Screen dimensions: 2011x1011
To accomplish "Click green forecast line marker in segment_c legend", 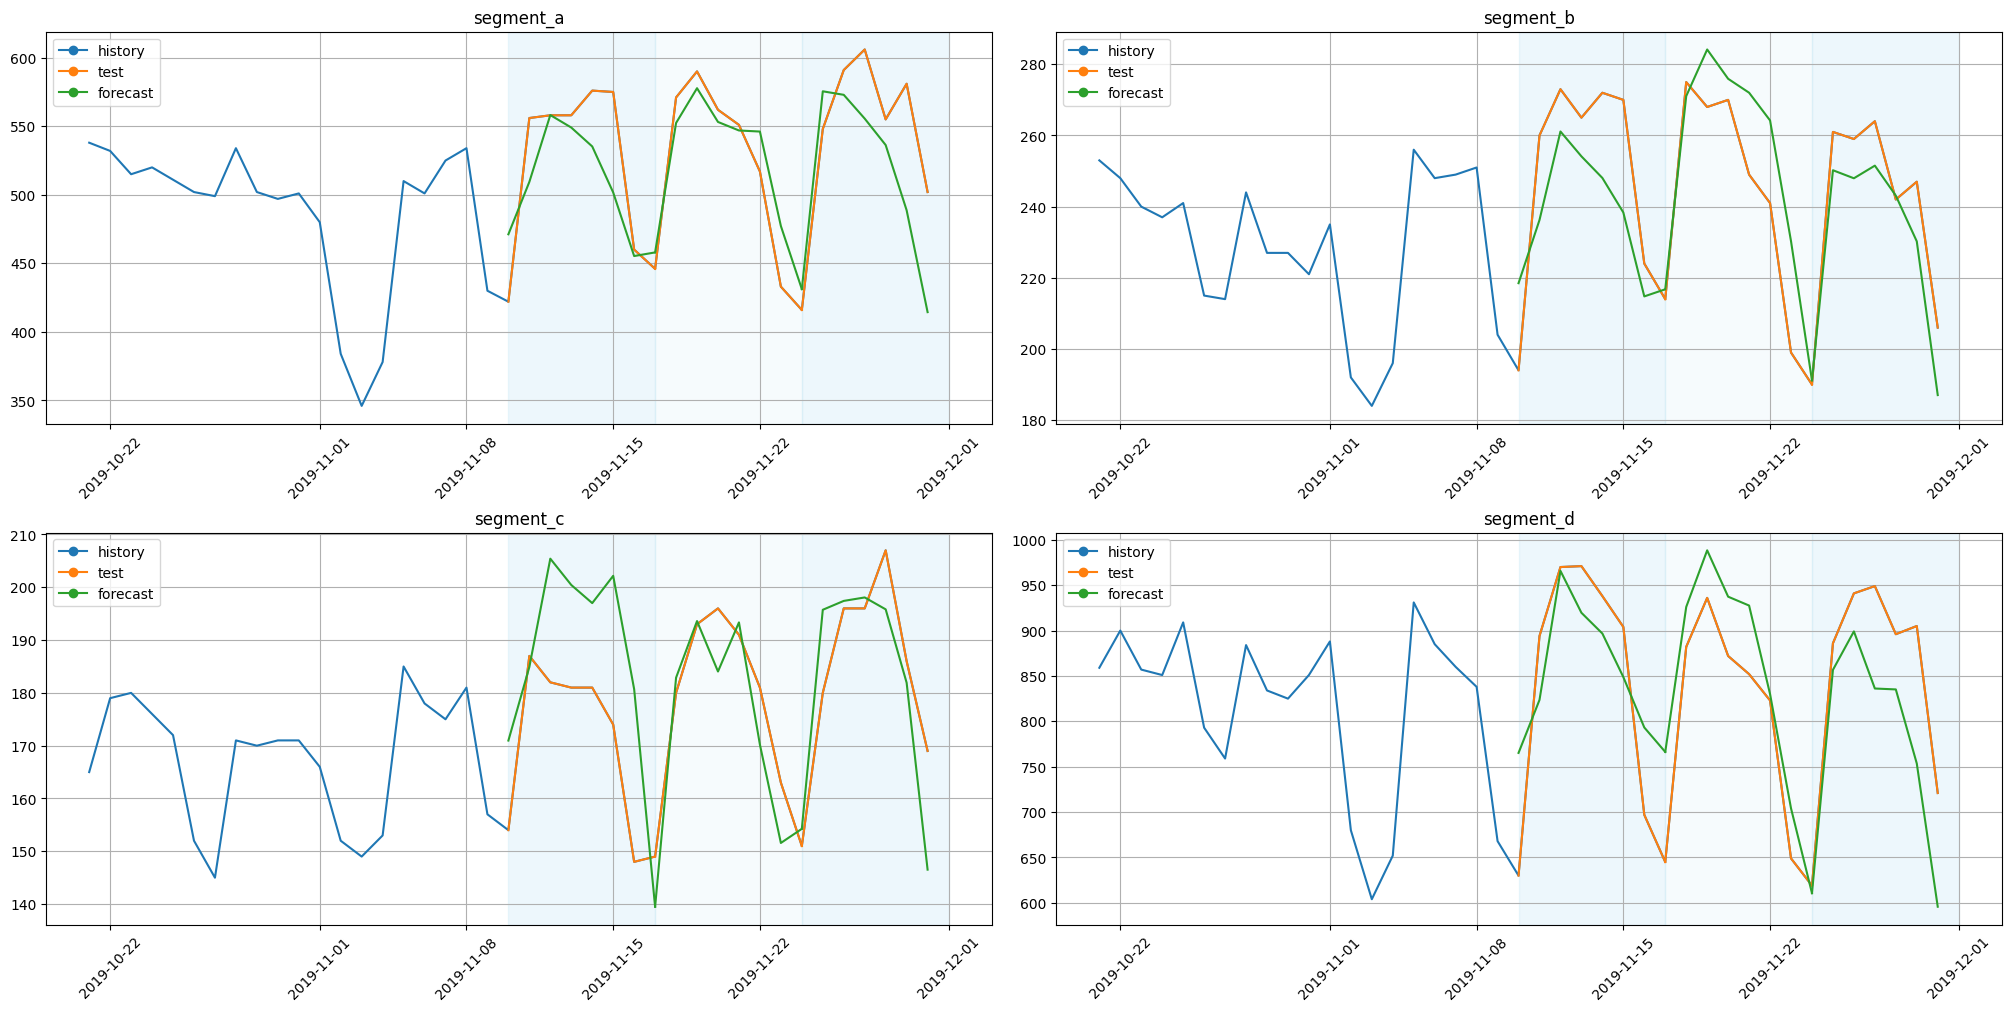I will click(74, 594).
